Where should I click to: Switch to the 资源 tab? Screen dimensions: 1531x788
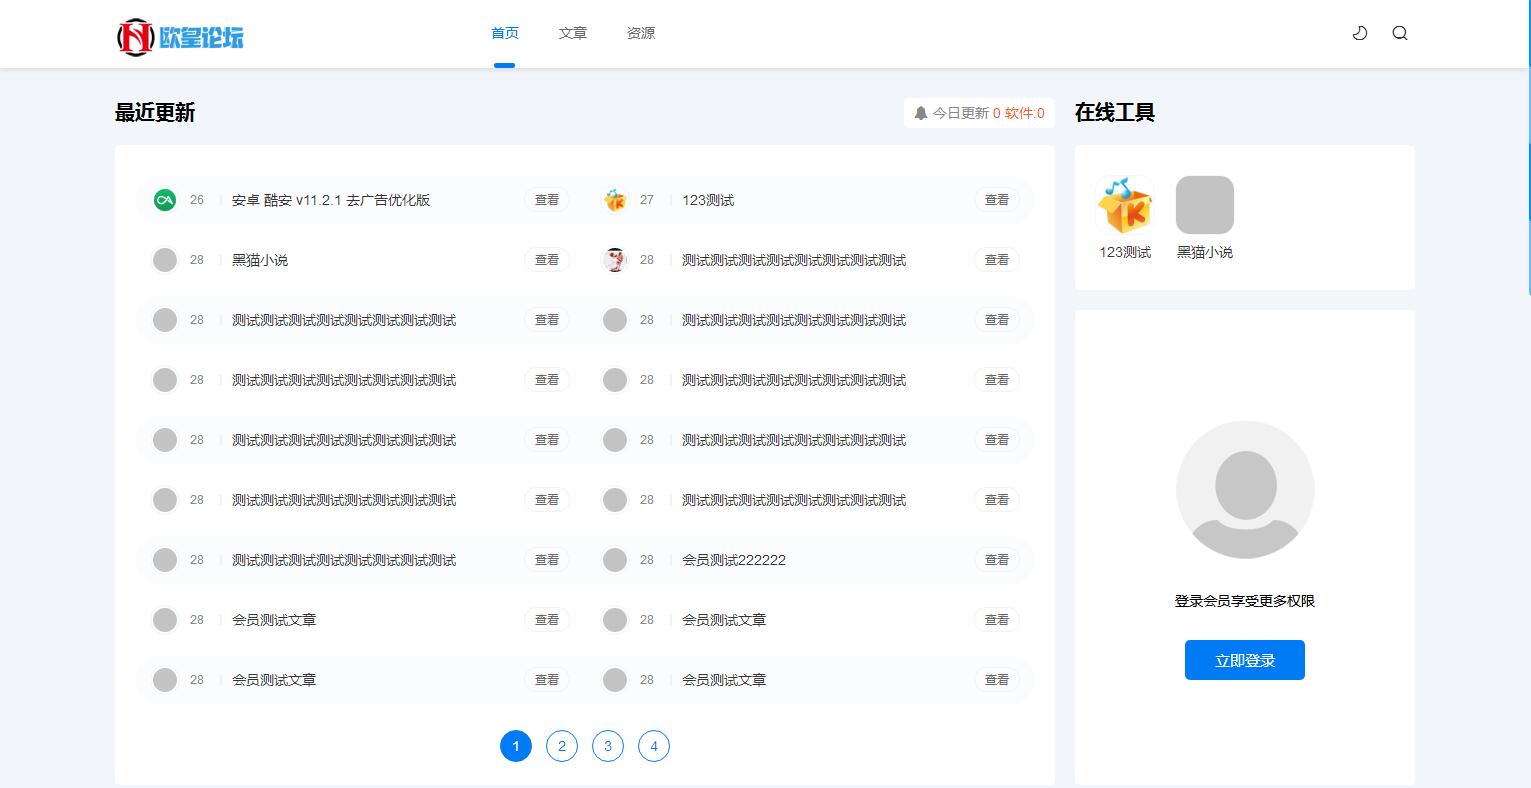click(641, 33)
